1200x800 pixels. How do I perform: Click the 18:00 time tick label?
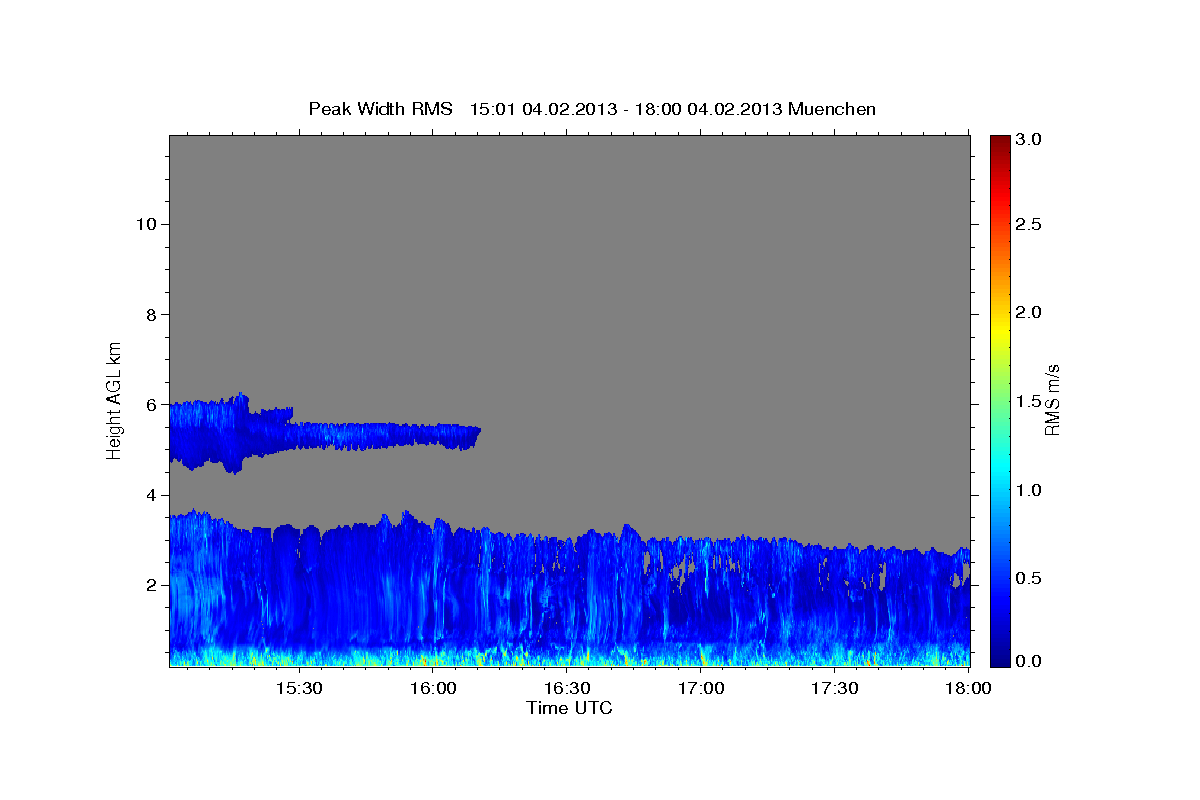(968, 688)
